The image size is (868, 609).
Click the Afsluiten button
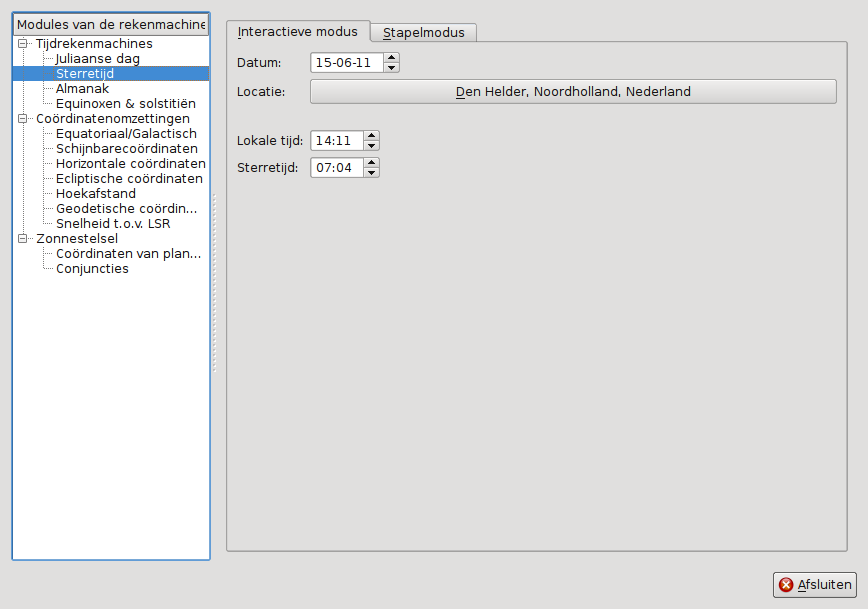pos(815,585)
